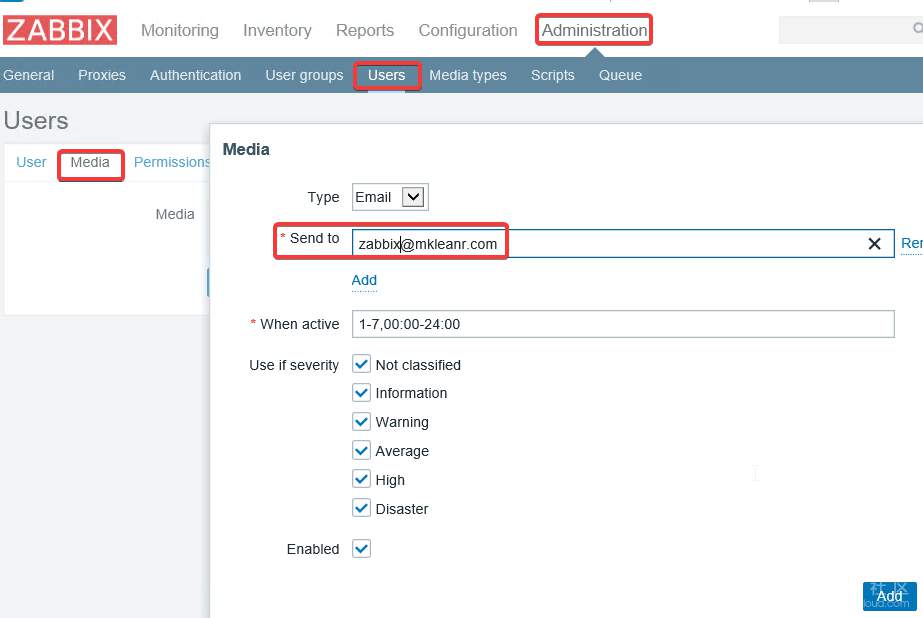The width and height of the screenshot is (923, 618).
Task: Go to Media types submenu
Action: pos(467,75)
